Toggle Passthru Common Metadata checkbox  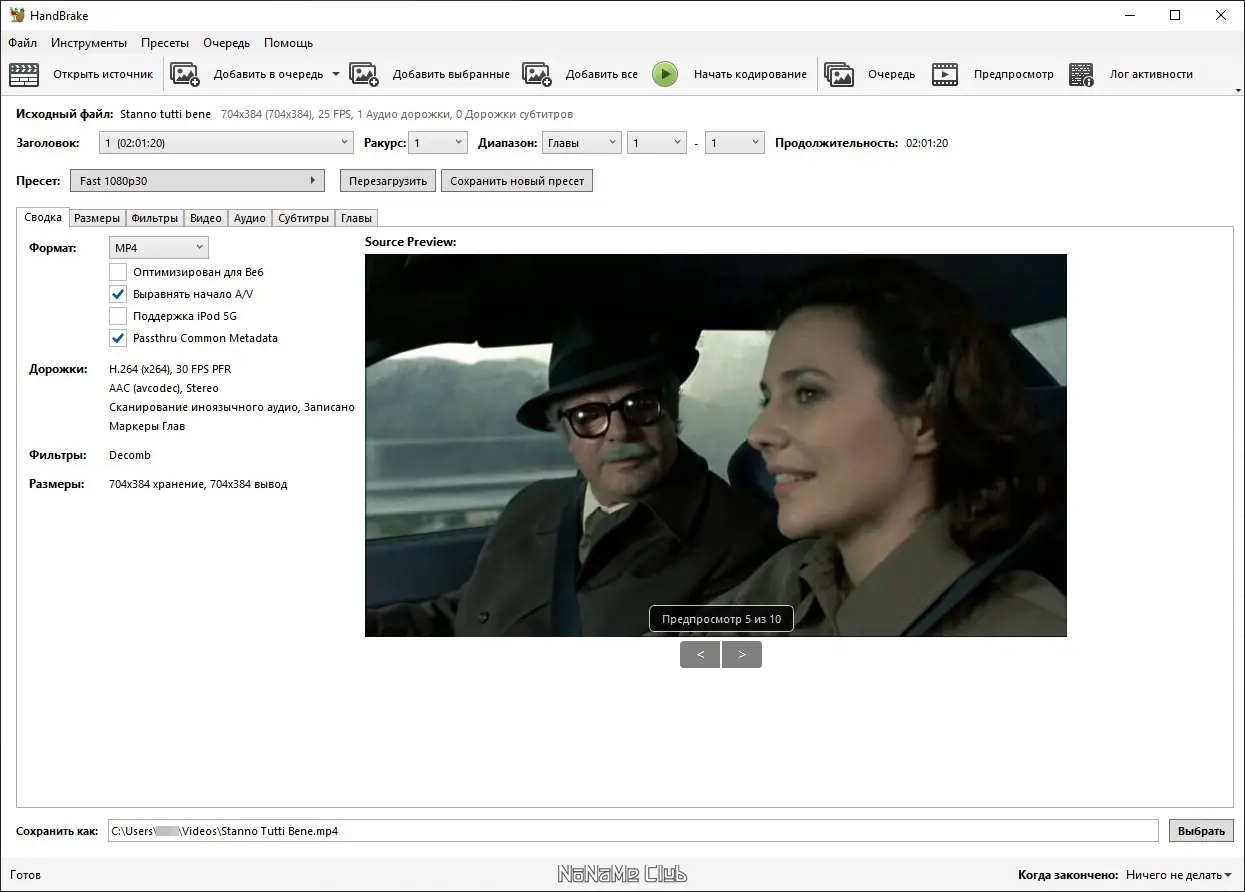118,338
